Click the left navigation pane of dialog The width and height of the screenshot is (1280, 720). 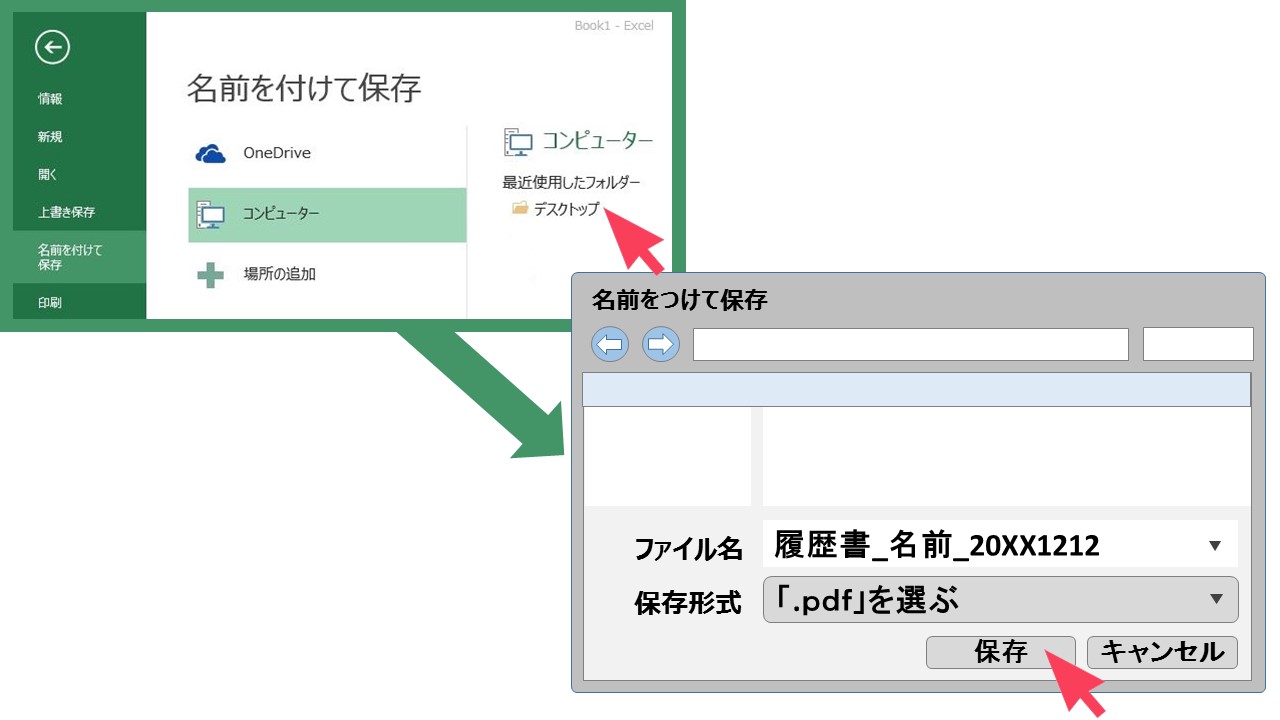click(x=667, y=456)
